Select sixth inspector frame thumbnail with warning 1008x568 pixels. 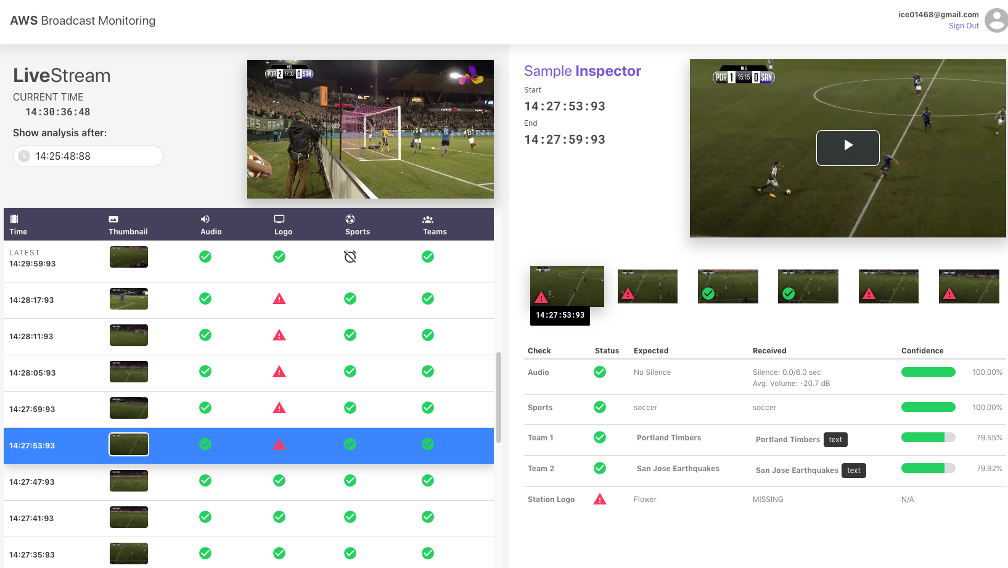[969, 287]
